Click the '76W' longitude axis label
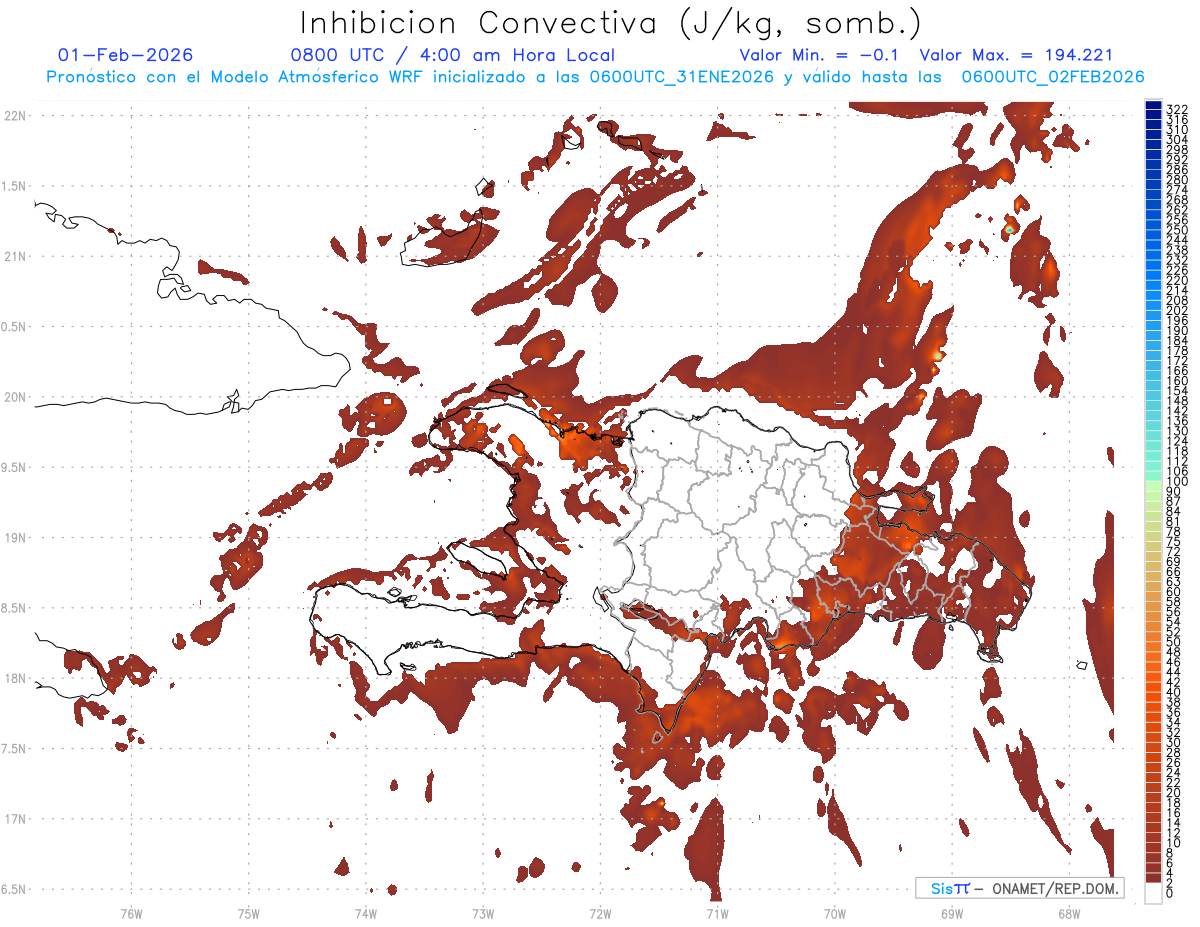 (132, 913)
